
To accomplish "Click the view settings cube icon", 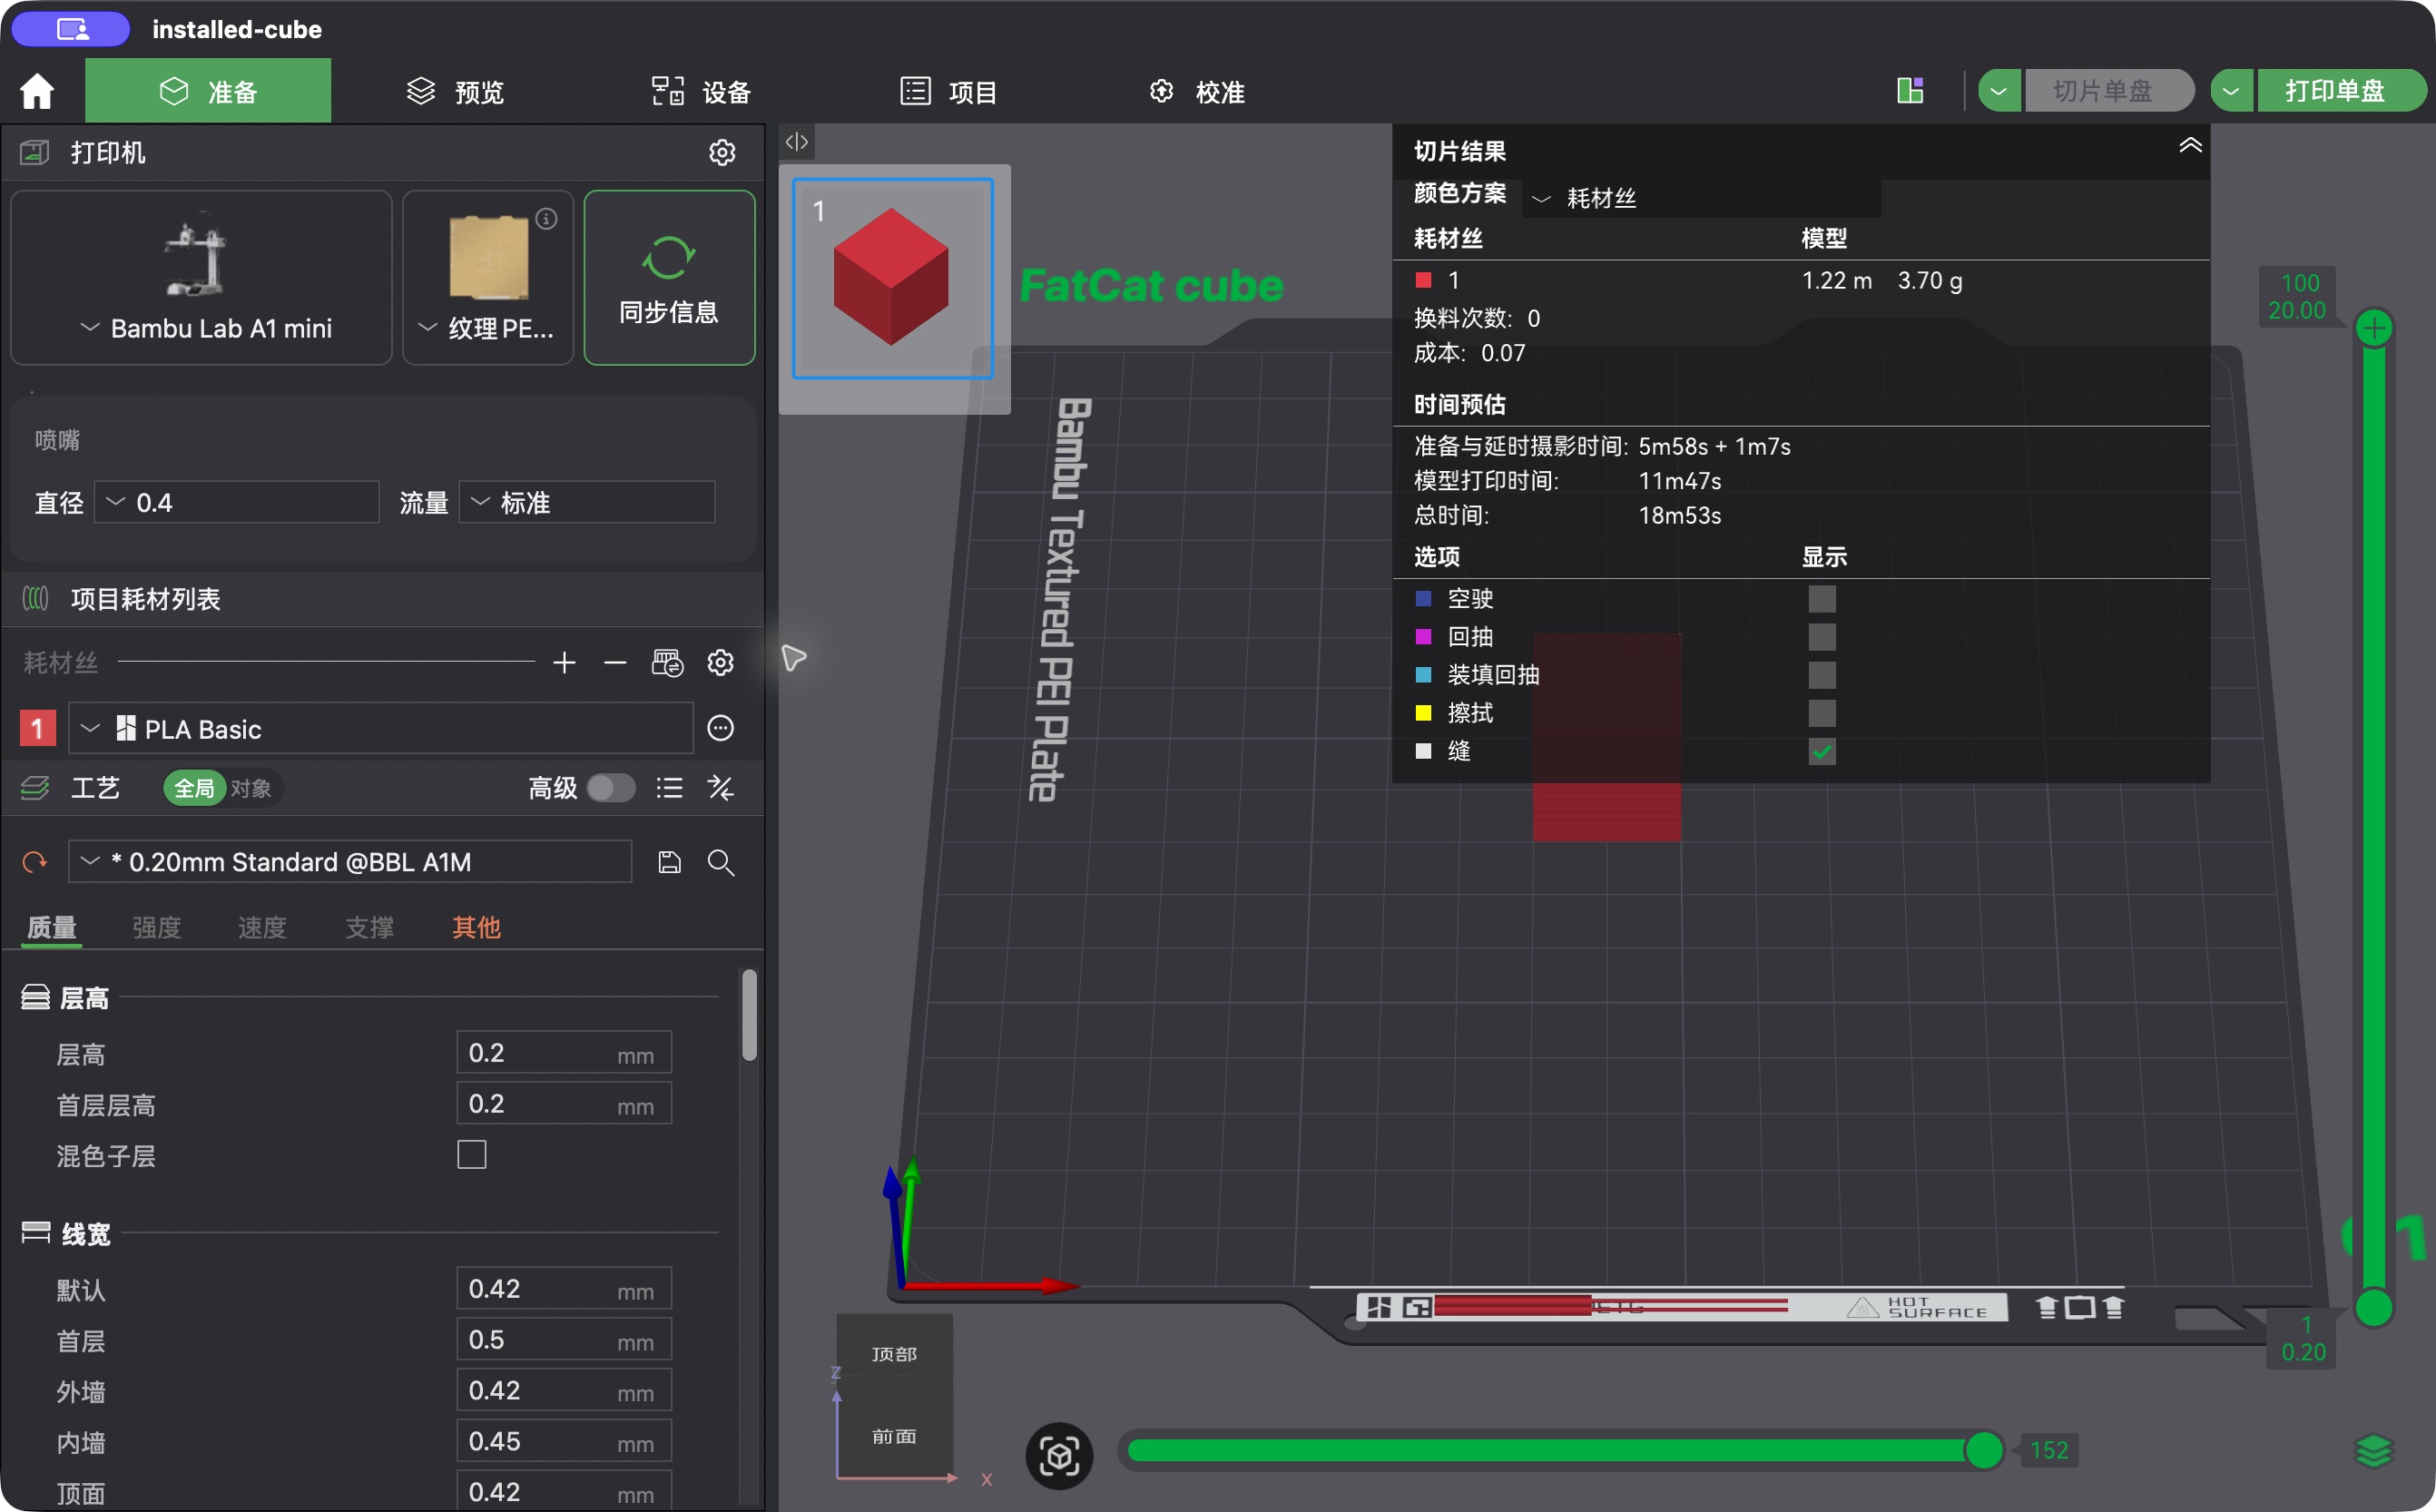I will tap(1059, 1455).
